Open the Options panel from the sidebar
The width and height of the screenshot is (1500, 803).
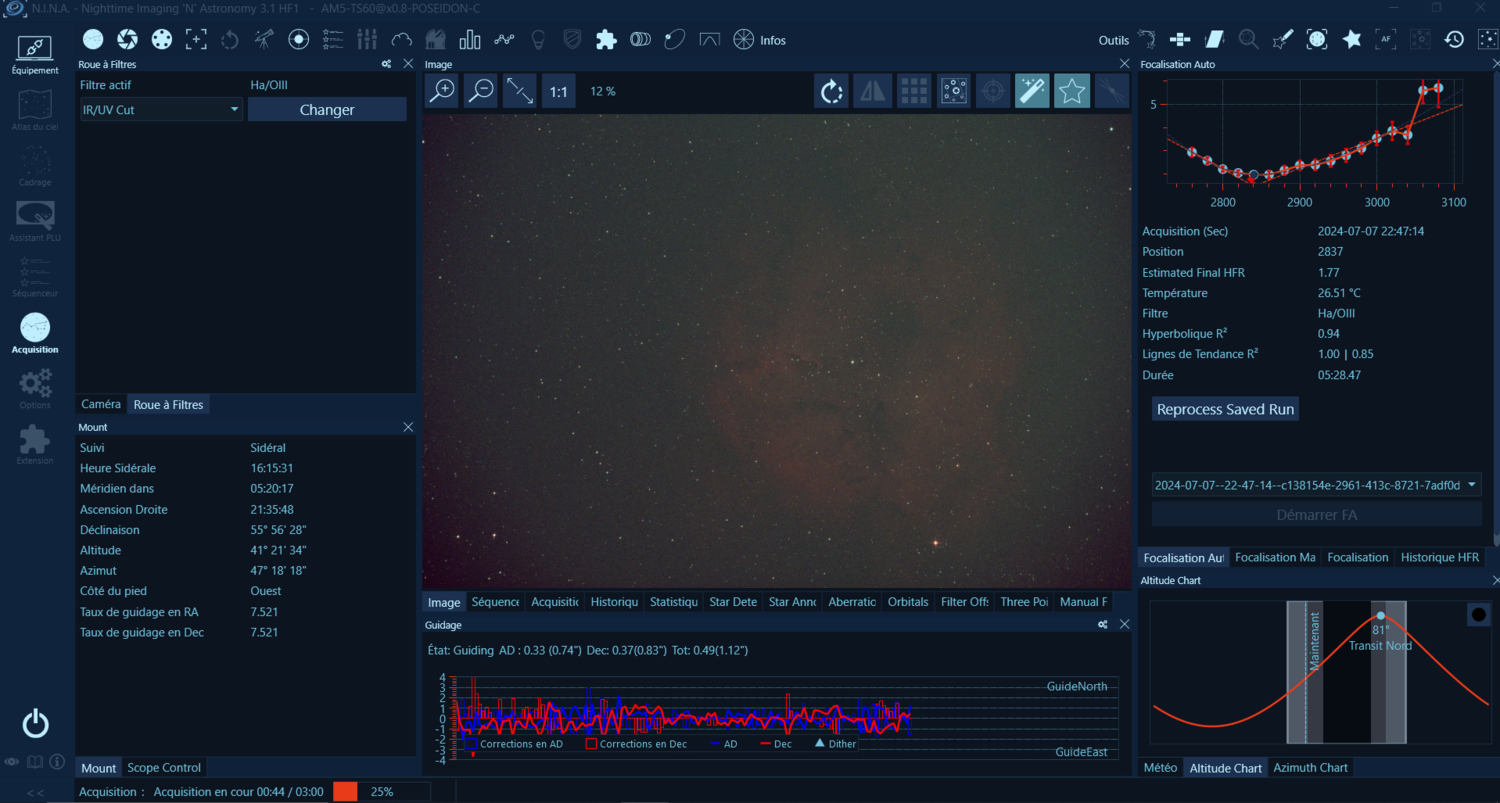(x=35, y=389)
